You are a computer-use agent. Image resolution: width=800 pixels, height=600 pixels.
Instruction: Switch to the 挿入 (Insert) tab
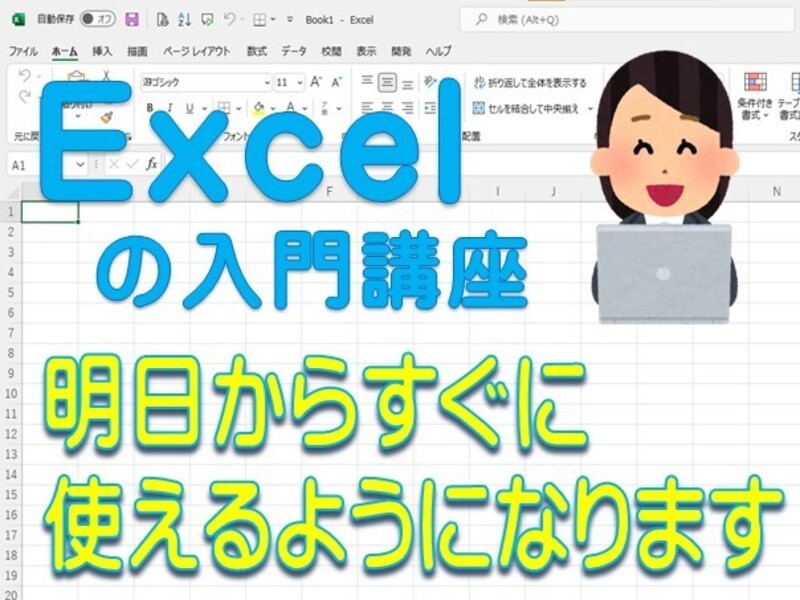tap(102, 51)
